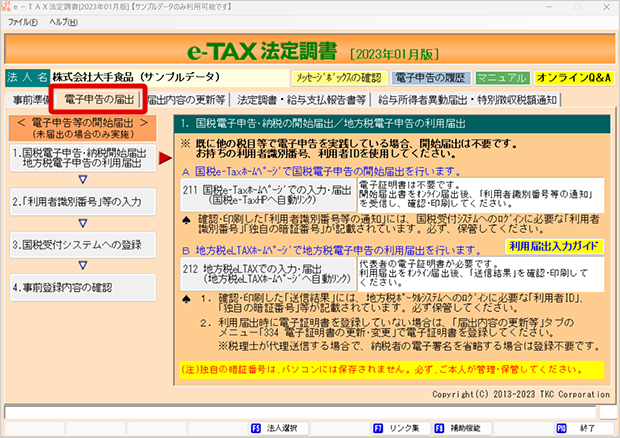Select step 2 「利用者識別番号」等の入力
The width and height of the screenshot is (620, 438).
point(83,202)
